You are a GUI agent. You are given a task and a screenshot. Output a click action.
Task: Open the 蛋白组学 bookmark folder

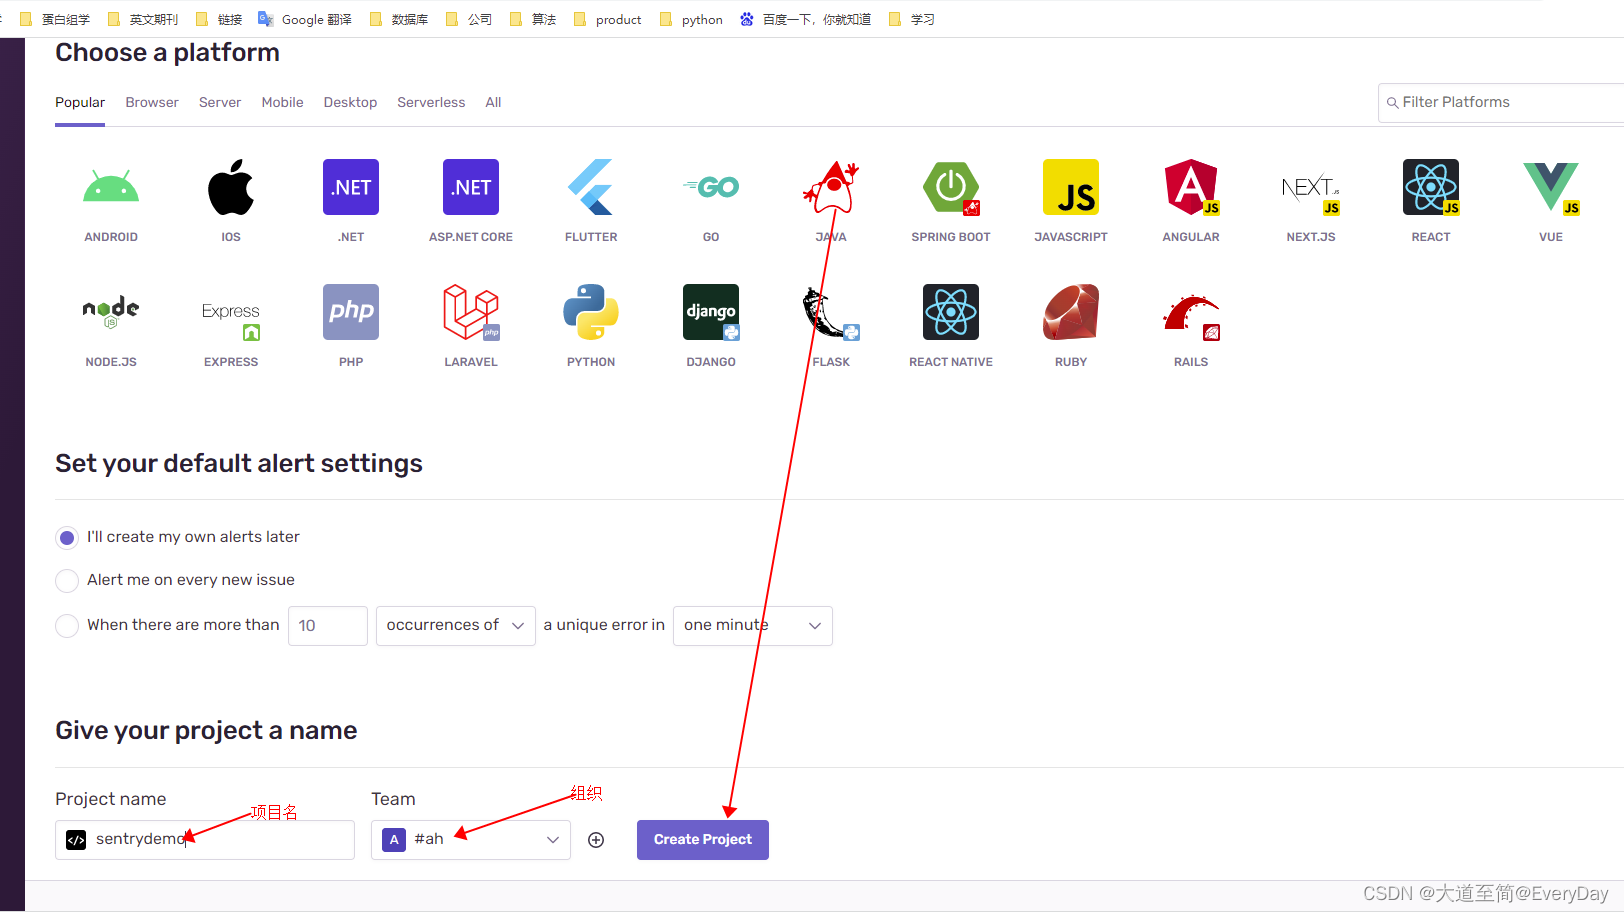55,19
